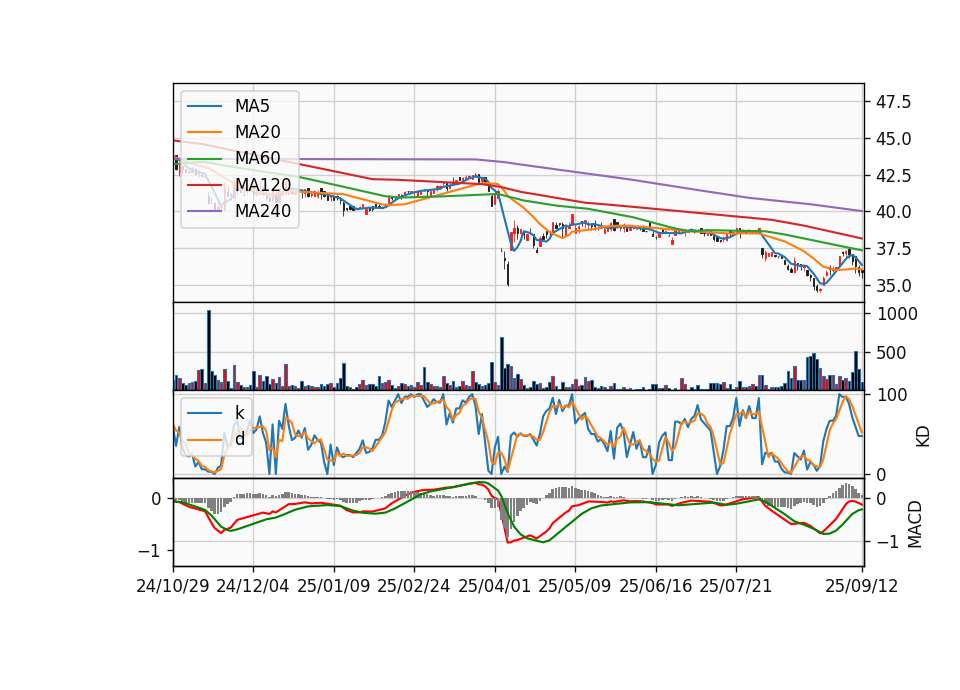This screenshot has width=960, height=690.
Task: Click the −1 label on left MACD axis
Action: (149, 550)
